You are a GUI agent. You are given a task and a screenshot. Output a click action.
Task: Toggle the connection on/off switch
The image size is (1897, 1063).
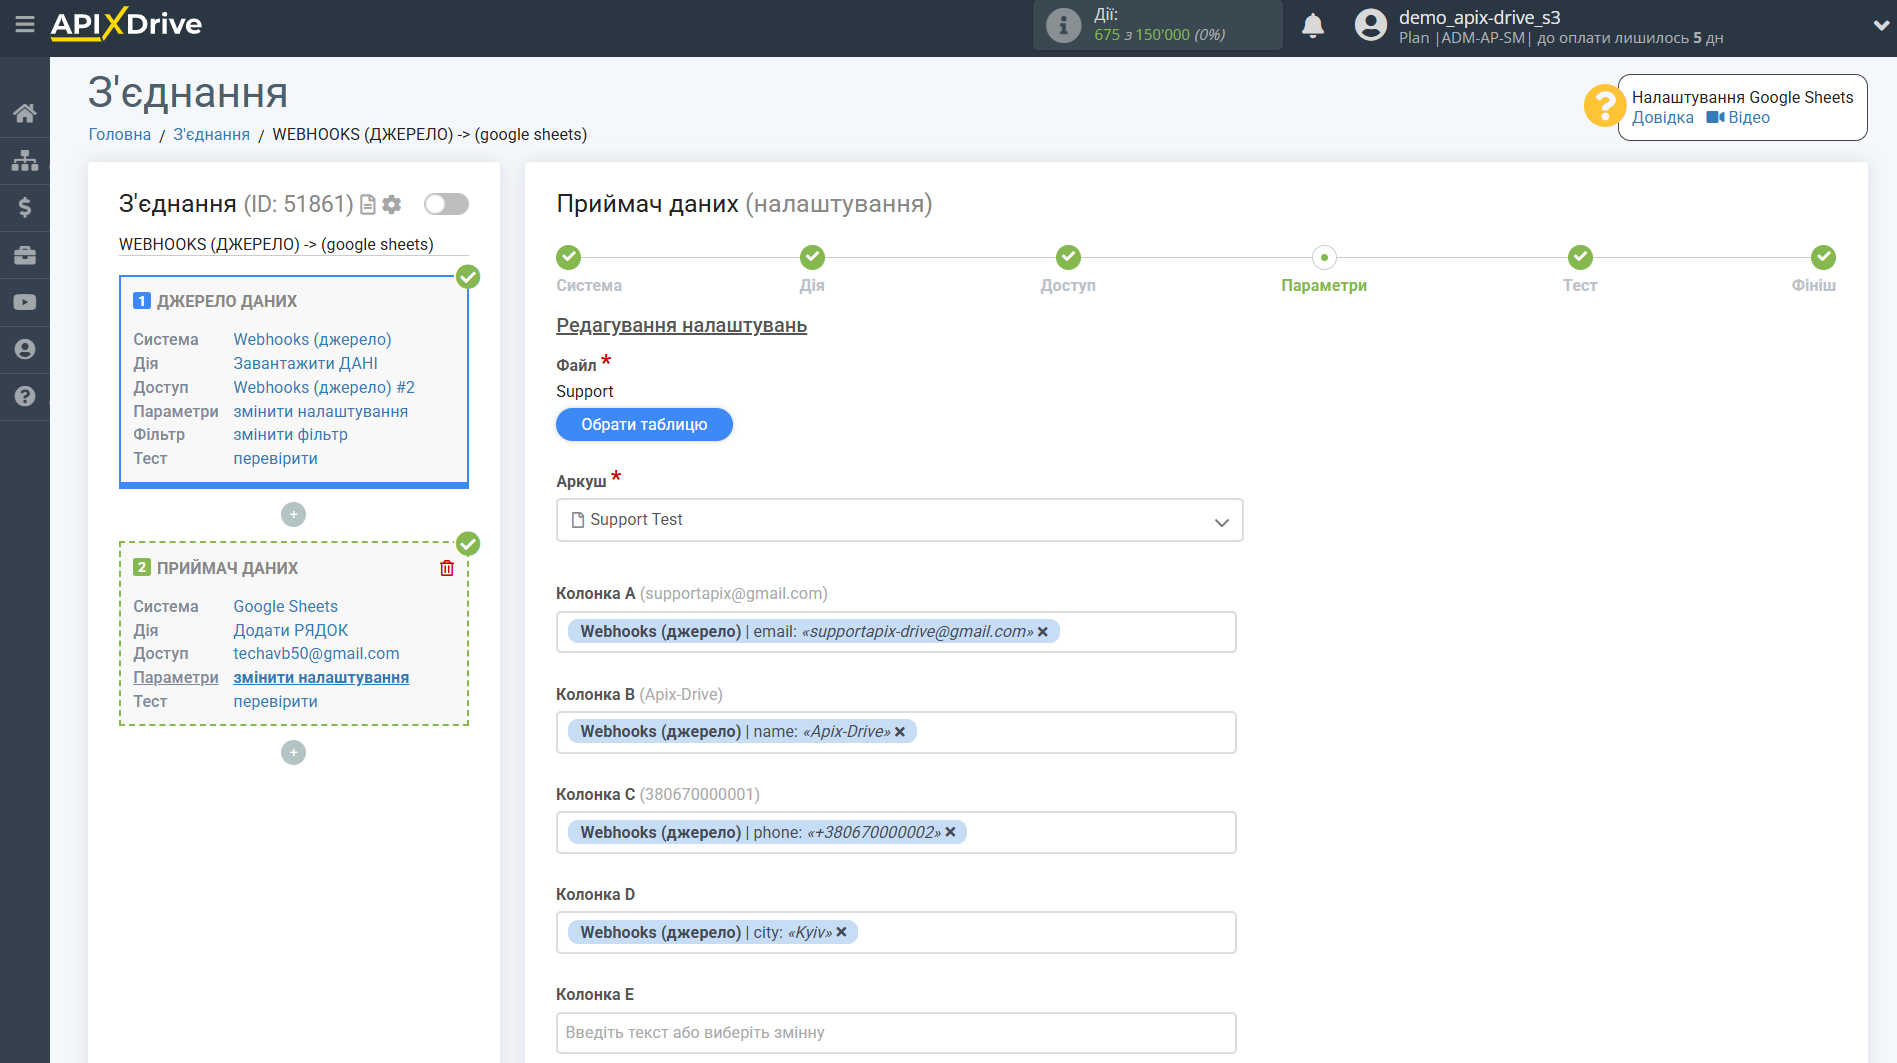(x=446, y=204)
